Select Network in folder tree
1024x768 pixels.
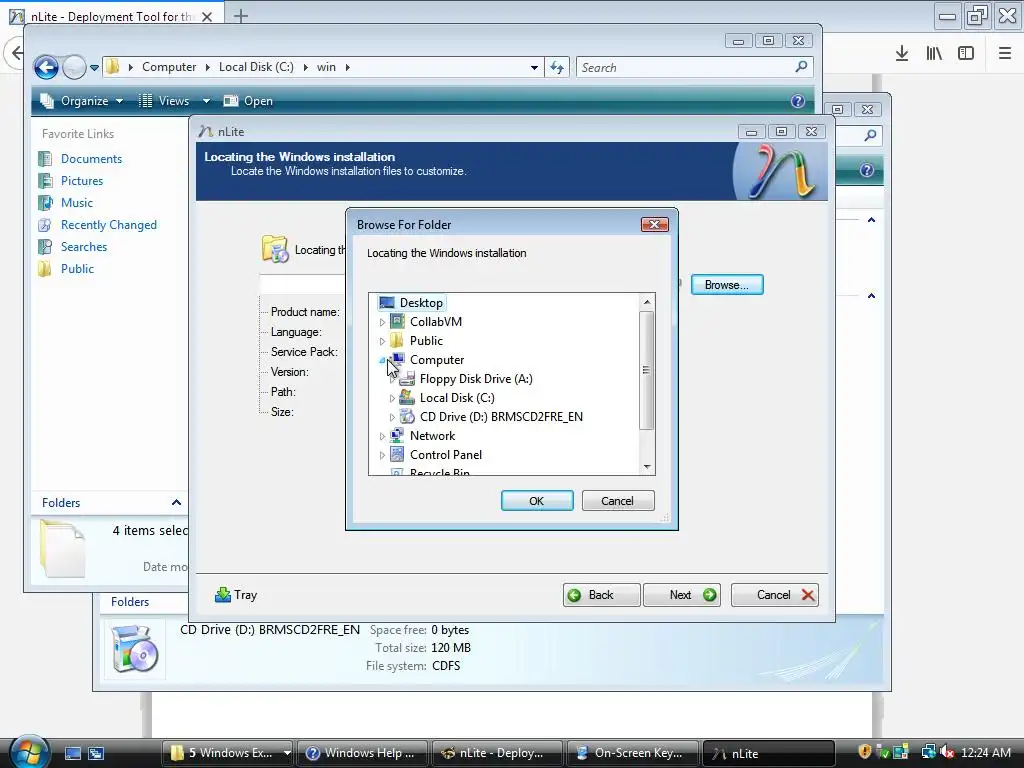pos(432,436)
